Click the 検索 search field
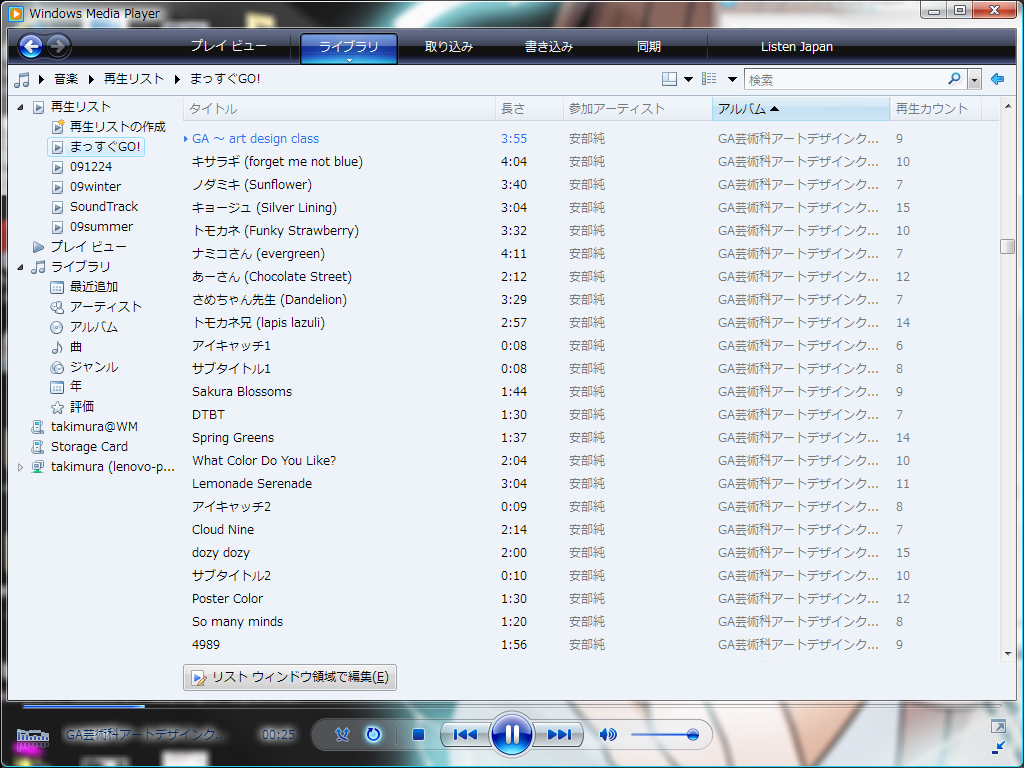The height and width of the screenshot is (768, 1024). pyautogui.click(x=846, y=80)
